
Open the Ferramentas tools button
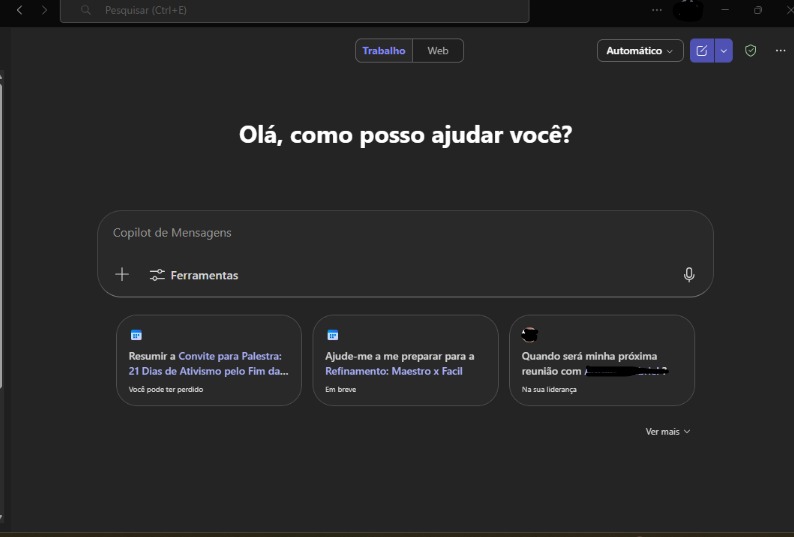[194, 275]
